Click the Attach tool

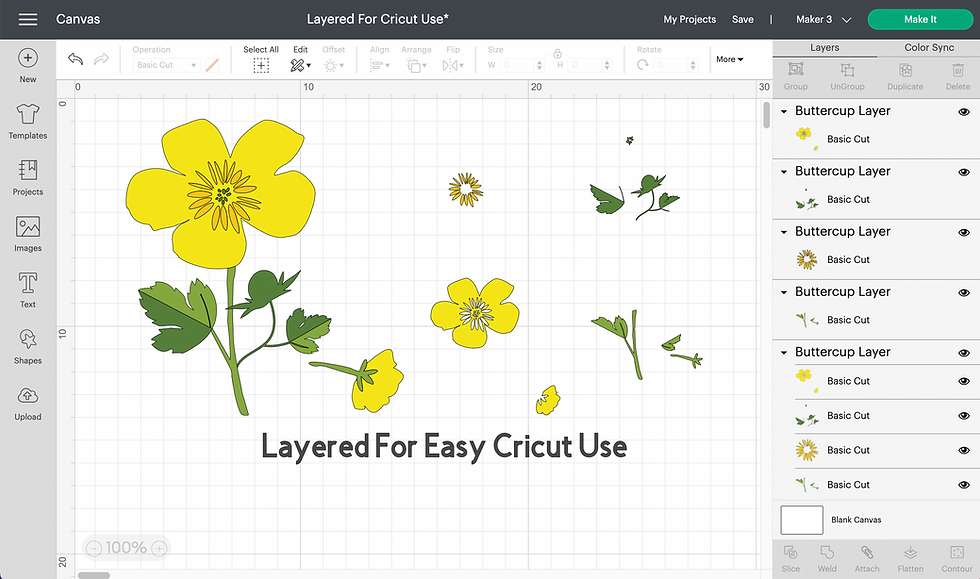[867, 558]
